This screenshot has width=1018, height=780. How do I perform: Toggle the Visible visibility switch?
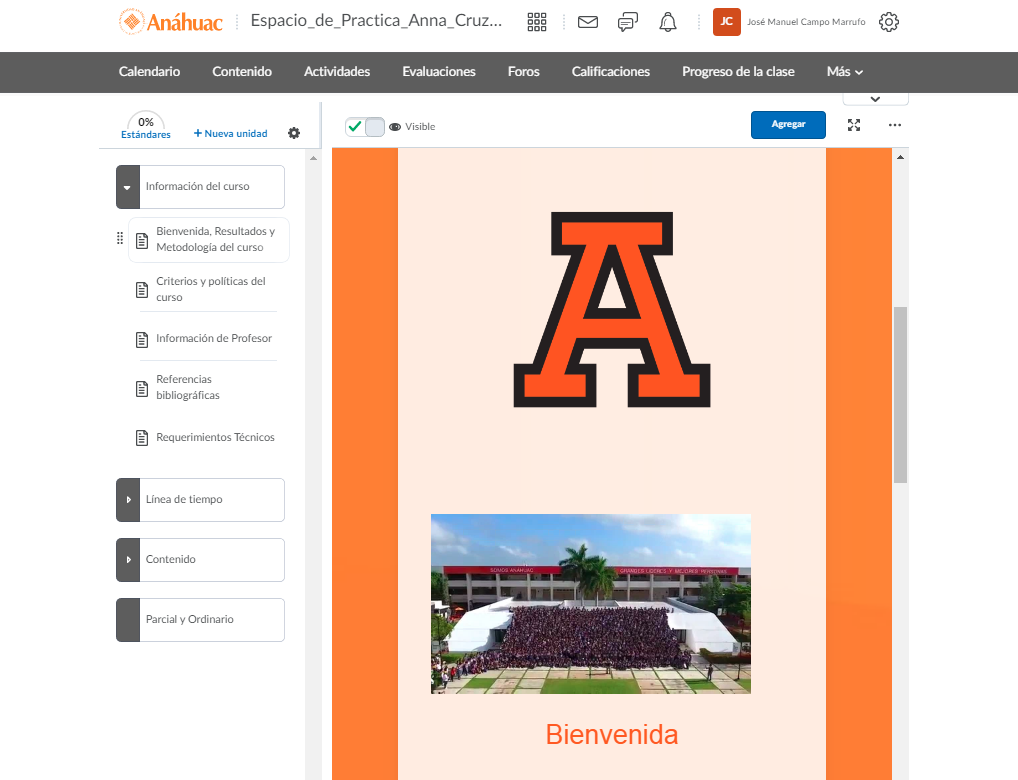pos(365,127)
